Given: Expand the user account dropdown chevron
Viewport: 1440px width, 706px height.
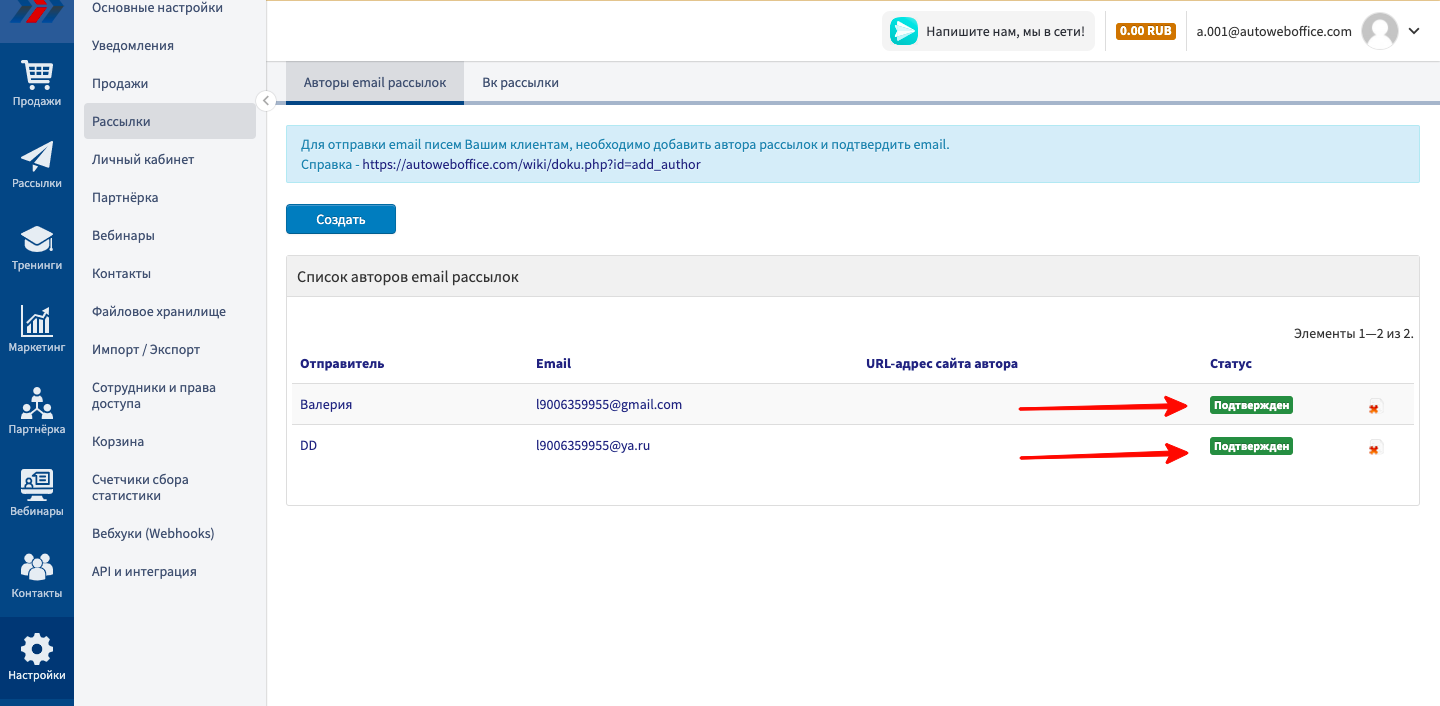Looking at the screenshot, I should (x=1414, y=31).
